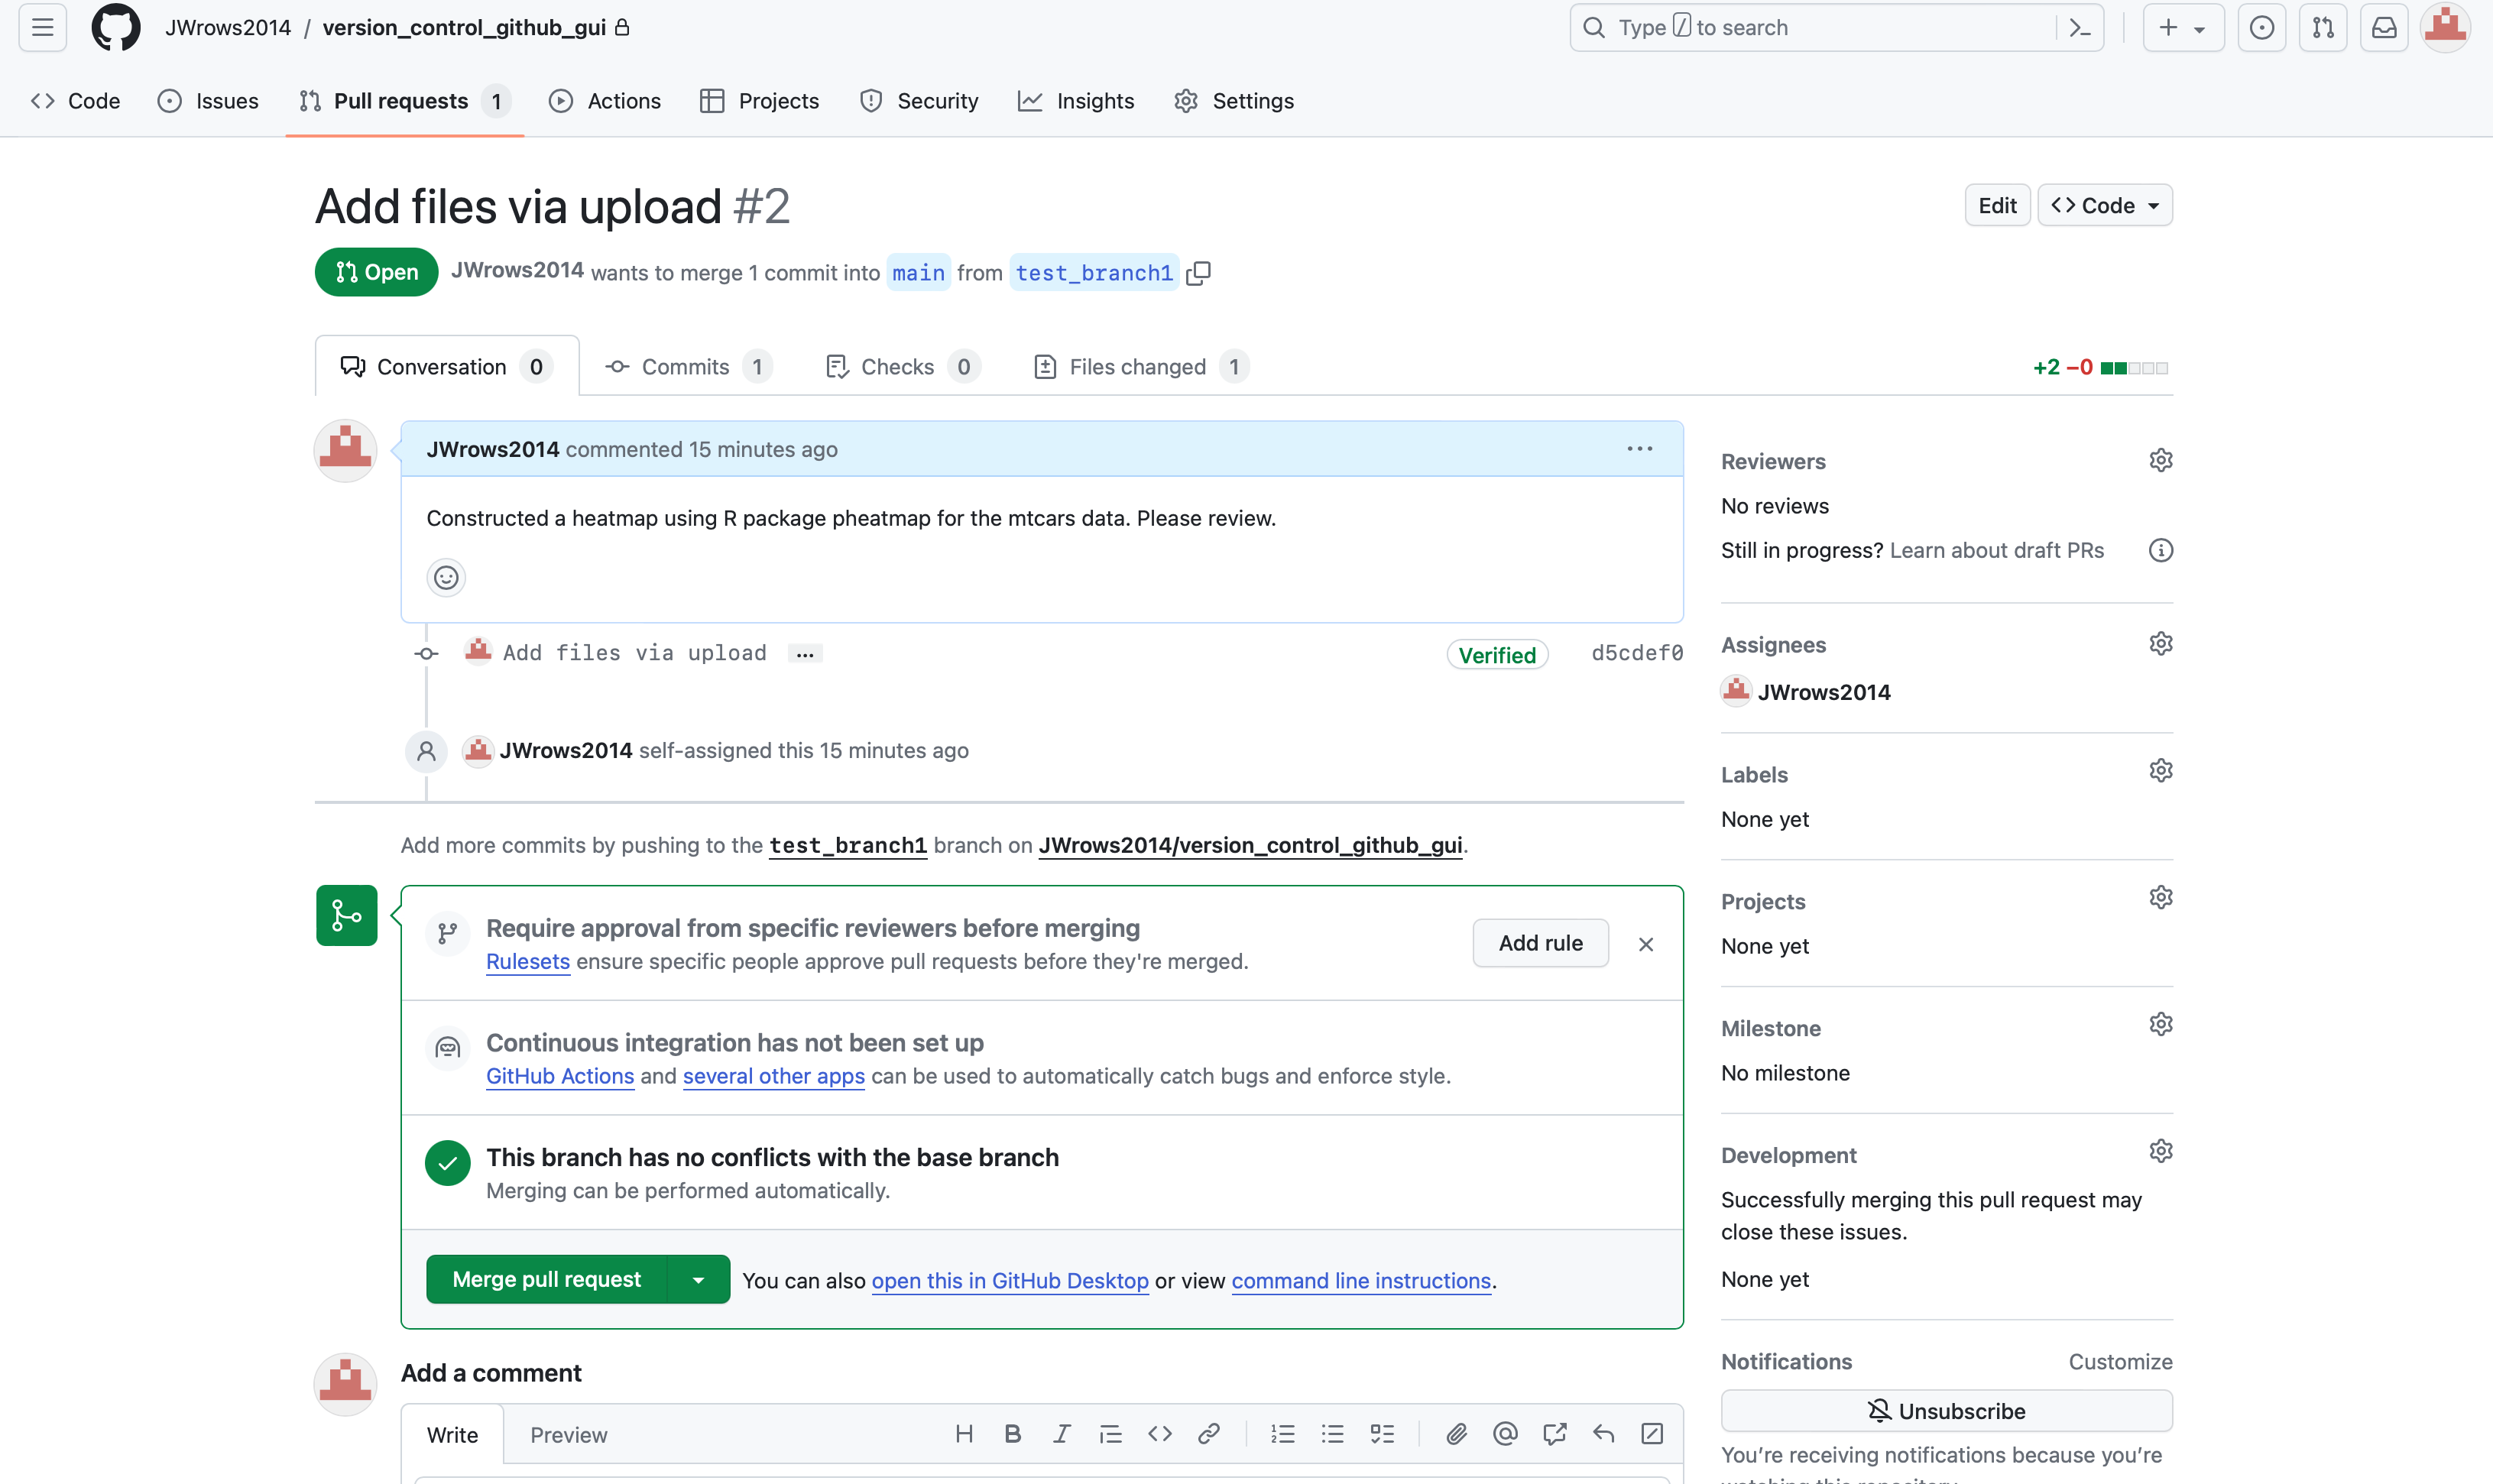Insert a link via toolbar icon
The height and width of the screenshot is (1484, 2493).
pos(1208,1434)
